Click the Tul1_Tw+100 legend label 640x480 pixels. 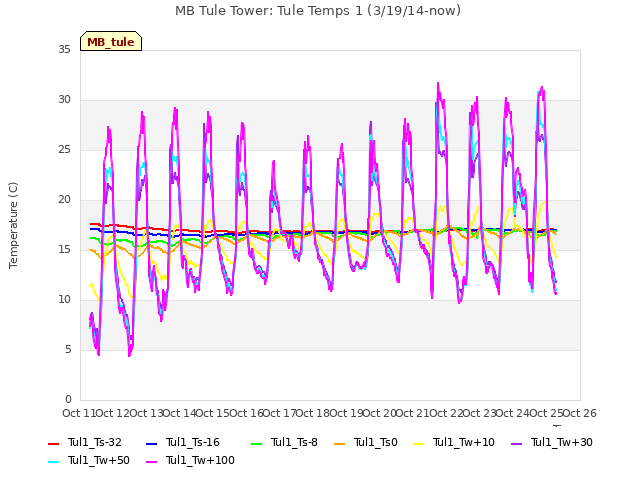point(200,460)
